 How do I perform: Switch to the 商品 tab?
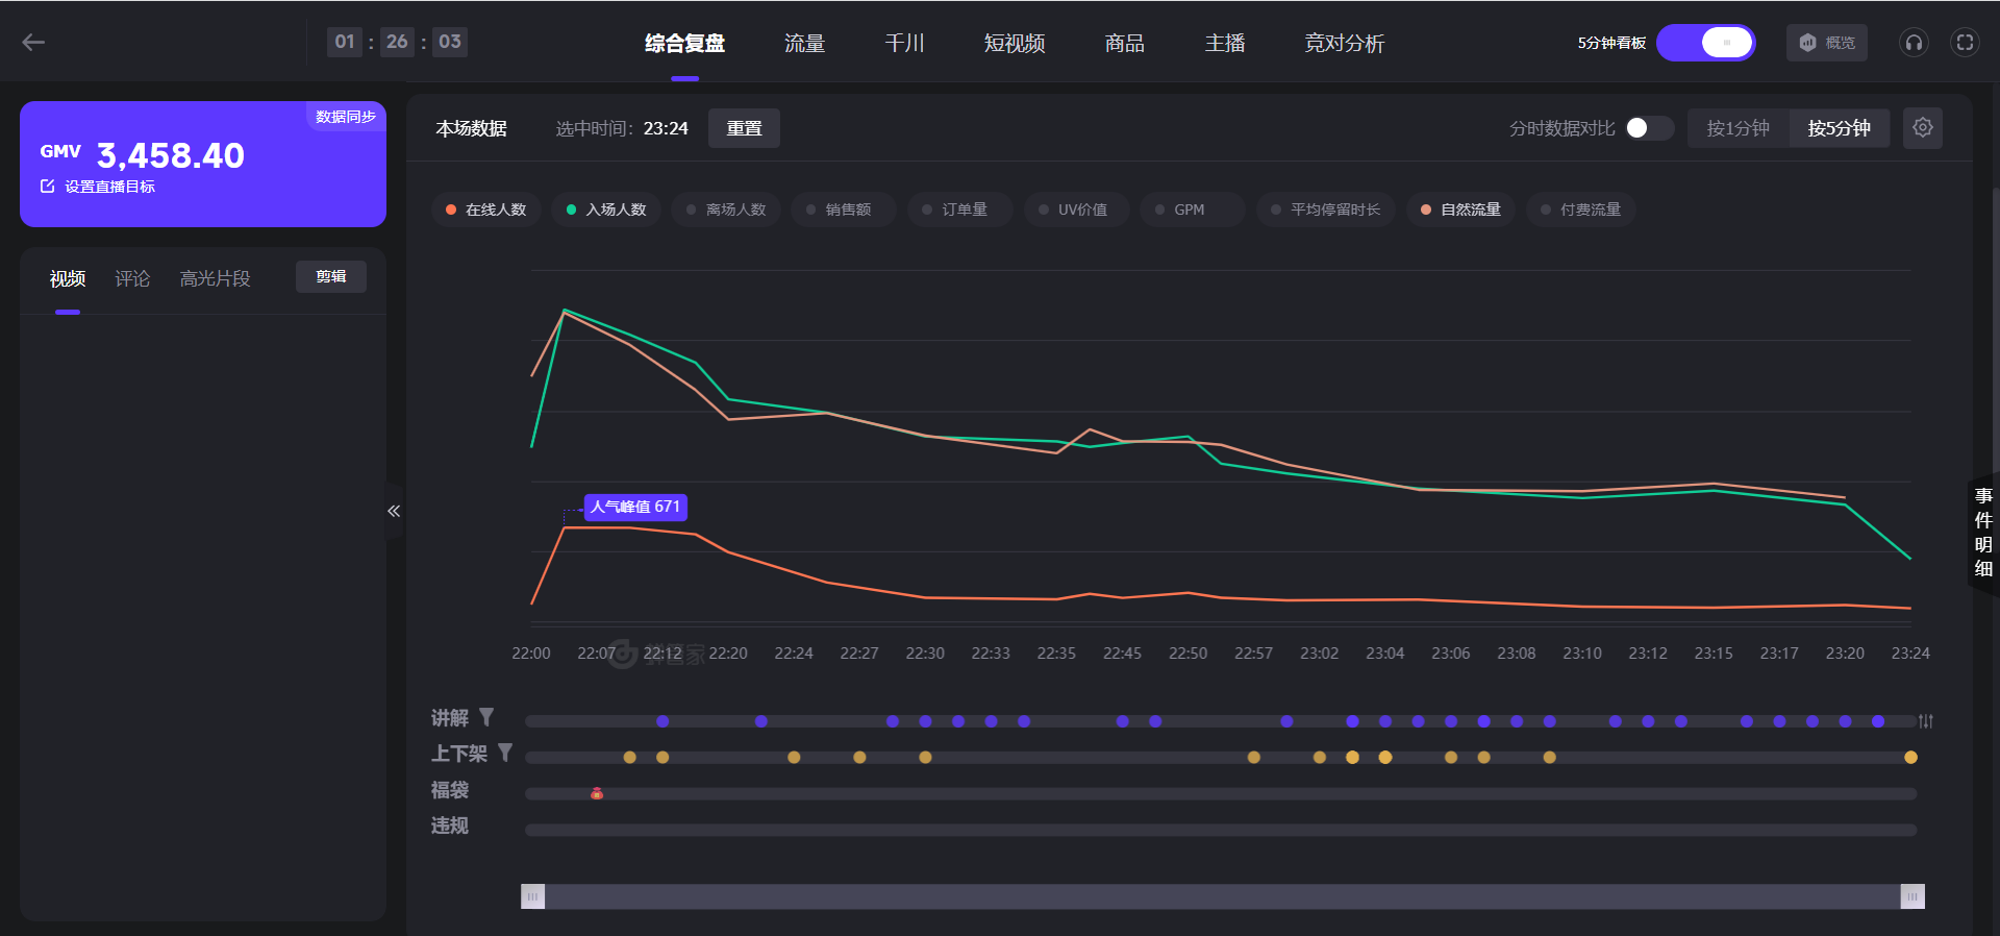click(1124, 43)
